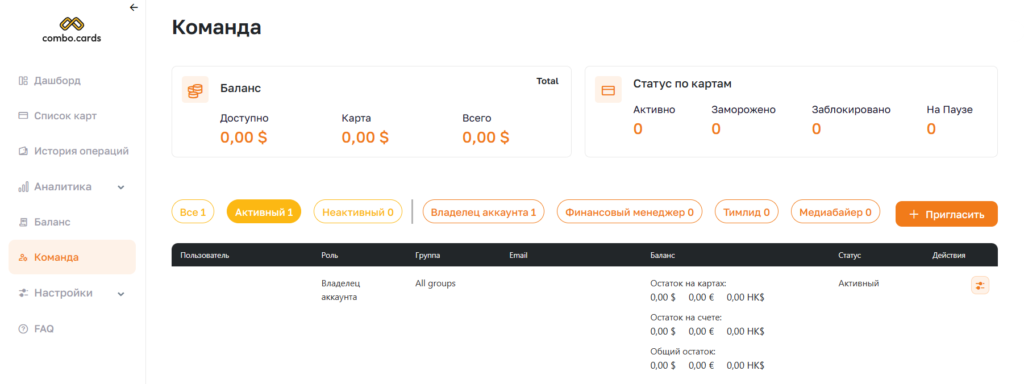Click the Команда people icon
Image resolution: width=1024 pixels, height=384 pixels.
(x=23, y=257)
